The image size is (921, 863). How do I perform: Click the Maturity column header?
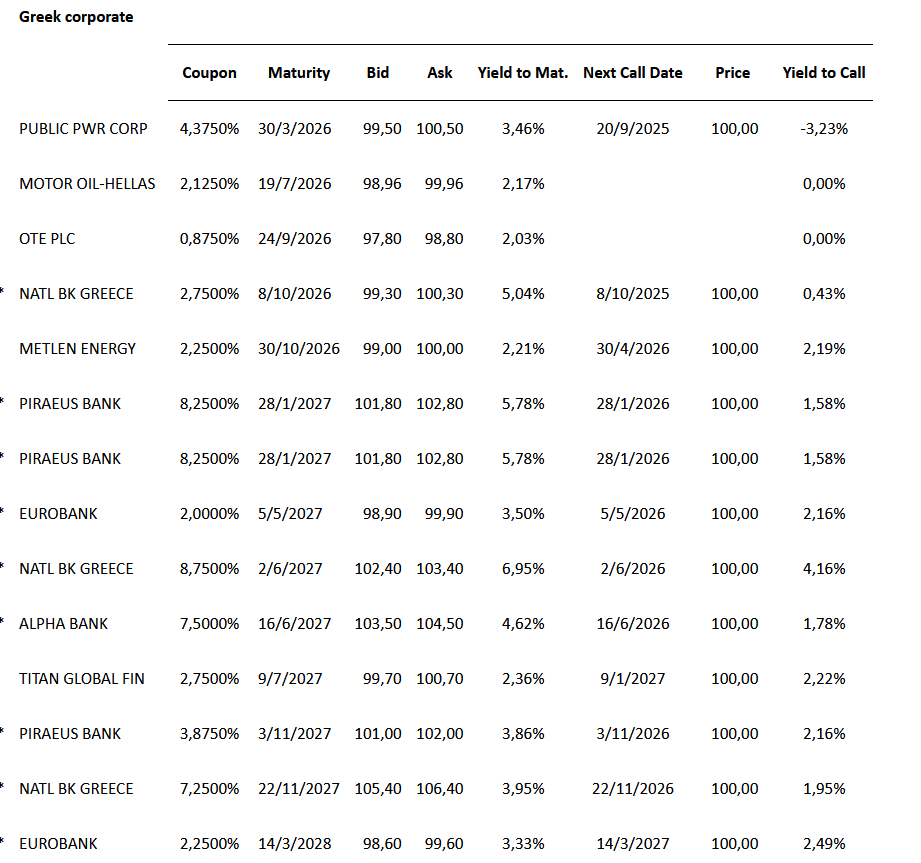coord(299,73)
